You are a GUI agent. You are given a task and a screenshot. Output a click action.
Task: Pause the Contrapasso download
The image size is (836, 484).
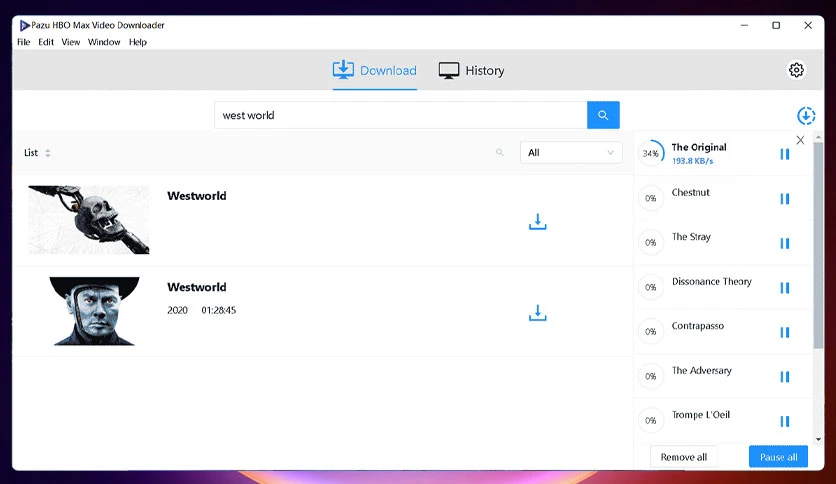pos(784,332)
